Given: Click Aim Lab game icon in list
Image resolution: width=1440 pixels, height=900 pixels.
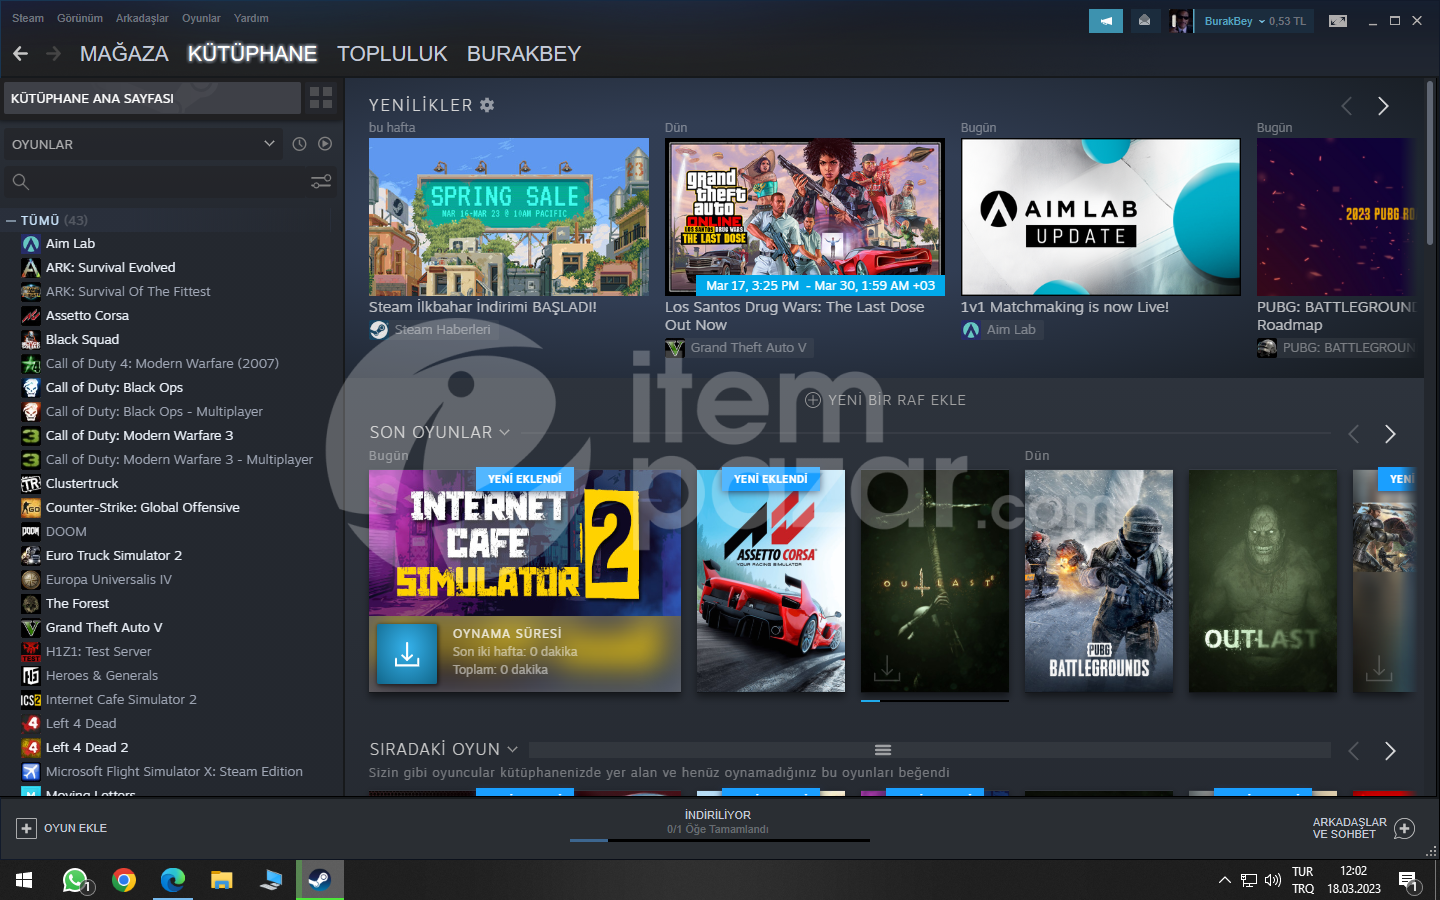Looking at the screenshot, I should pos(31,243).
